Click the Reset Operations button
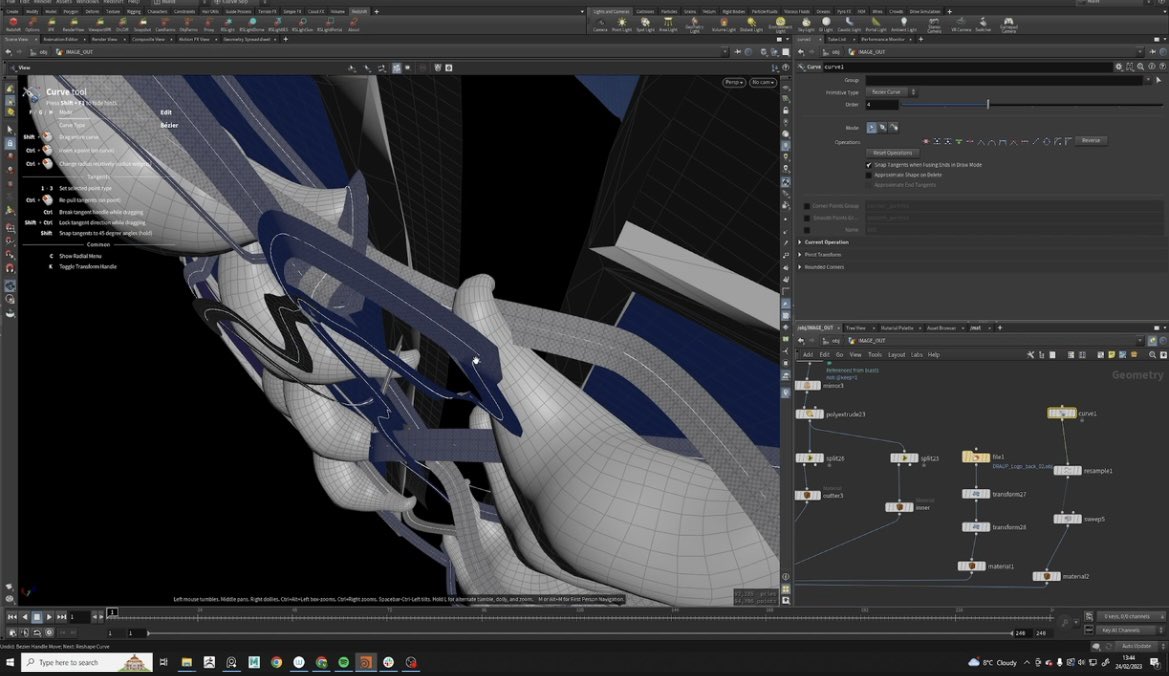The width and height of the screenshot is (1169, 676). click(x=892, y=153)
